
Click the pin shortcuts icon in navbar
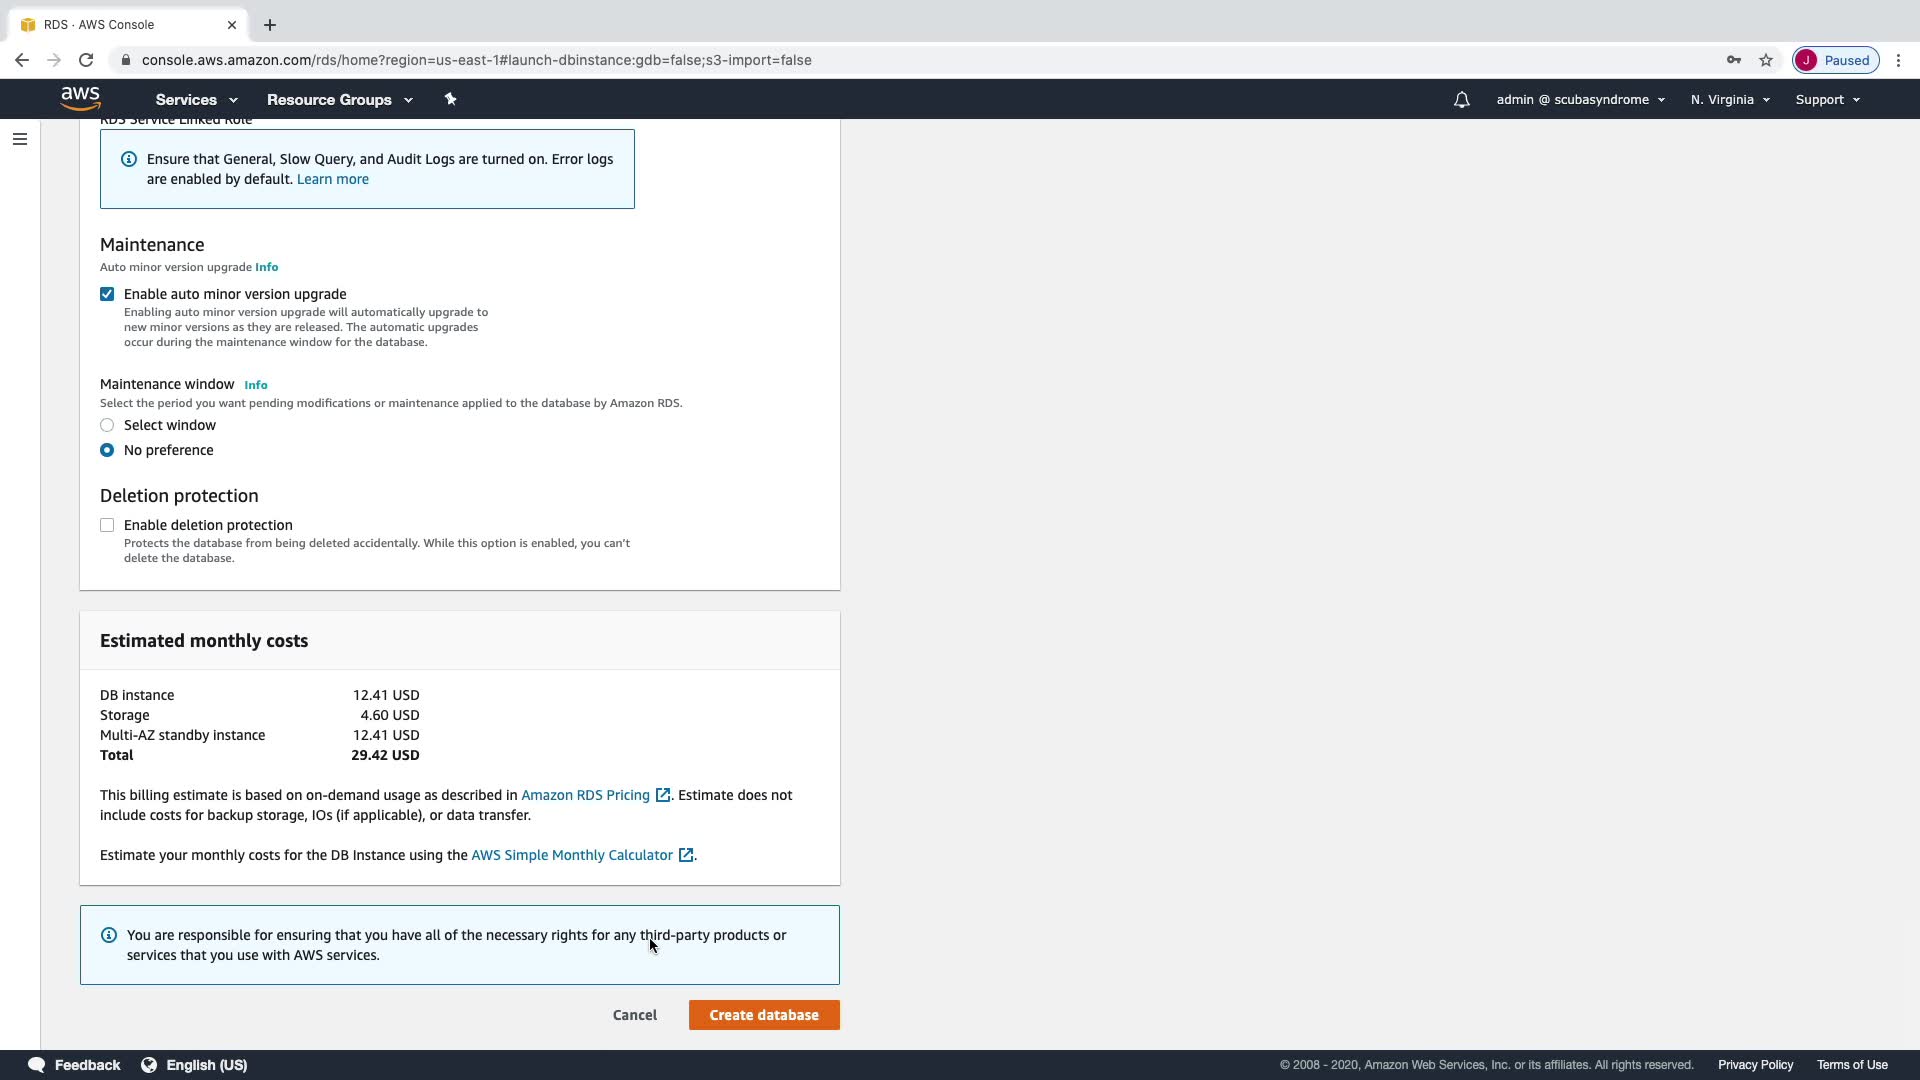(x=450, y=99)
